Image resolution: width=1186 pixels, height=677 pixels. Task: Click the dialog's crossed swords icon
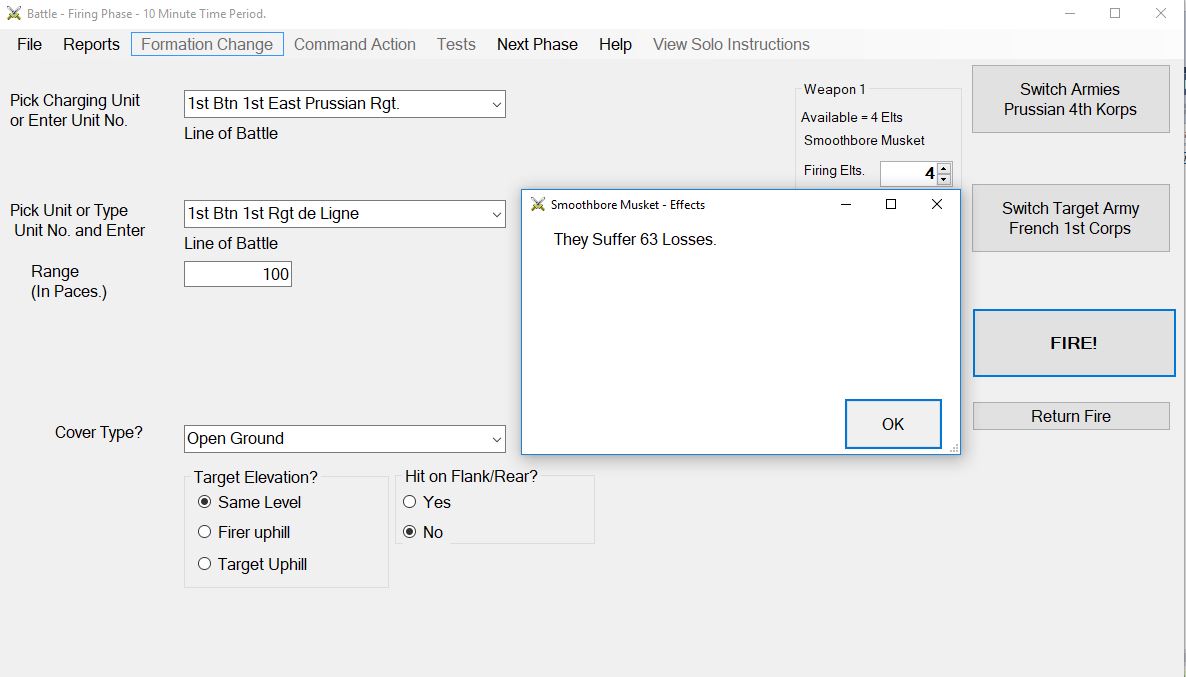(538, 205)
